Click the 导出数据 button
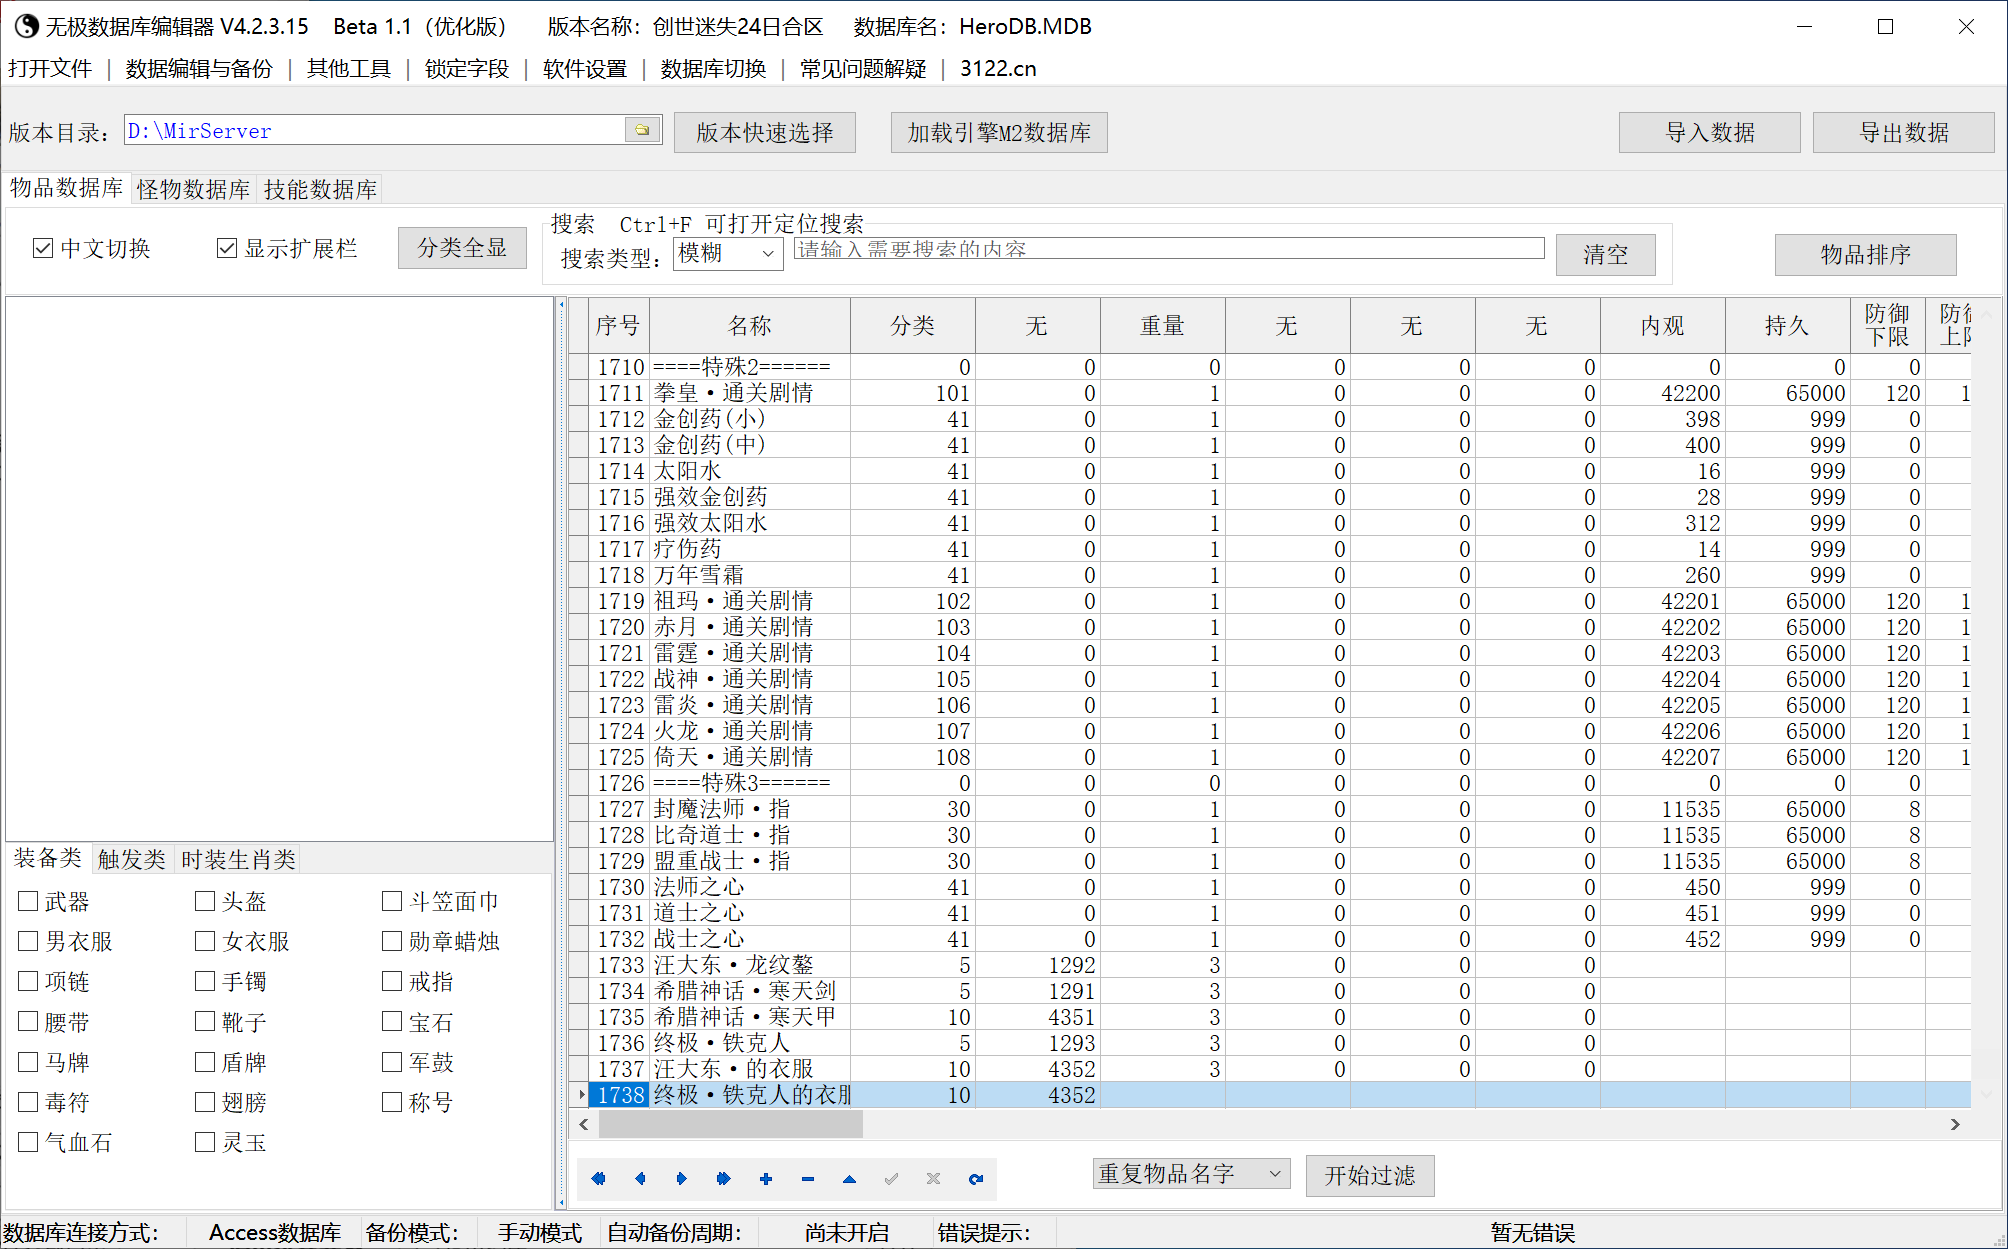2008x1249 pixels. [x=1904, y=132]
